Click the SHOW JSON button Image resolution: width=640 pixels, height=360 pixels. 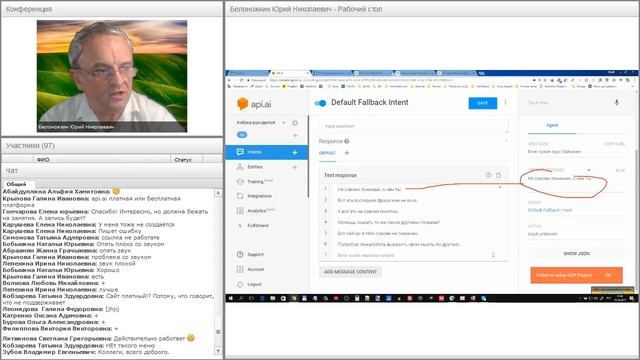point(576,253)
